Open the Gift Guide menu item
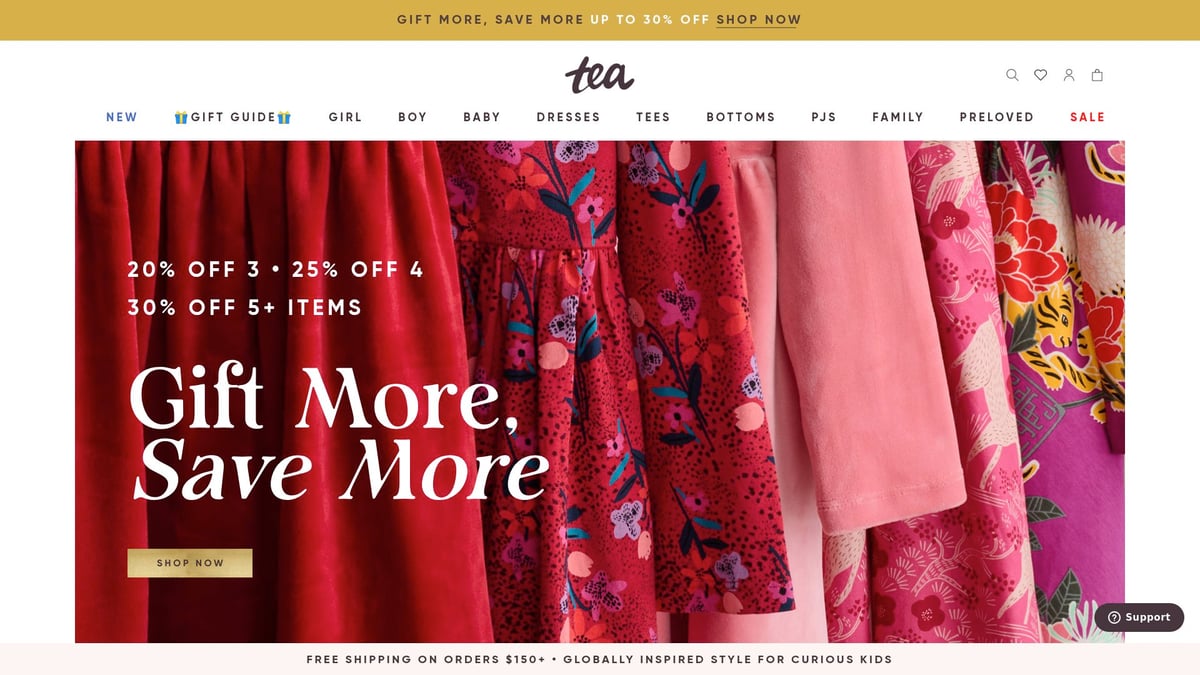1200x675 pixels. click(233, 117)
